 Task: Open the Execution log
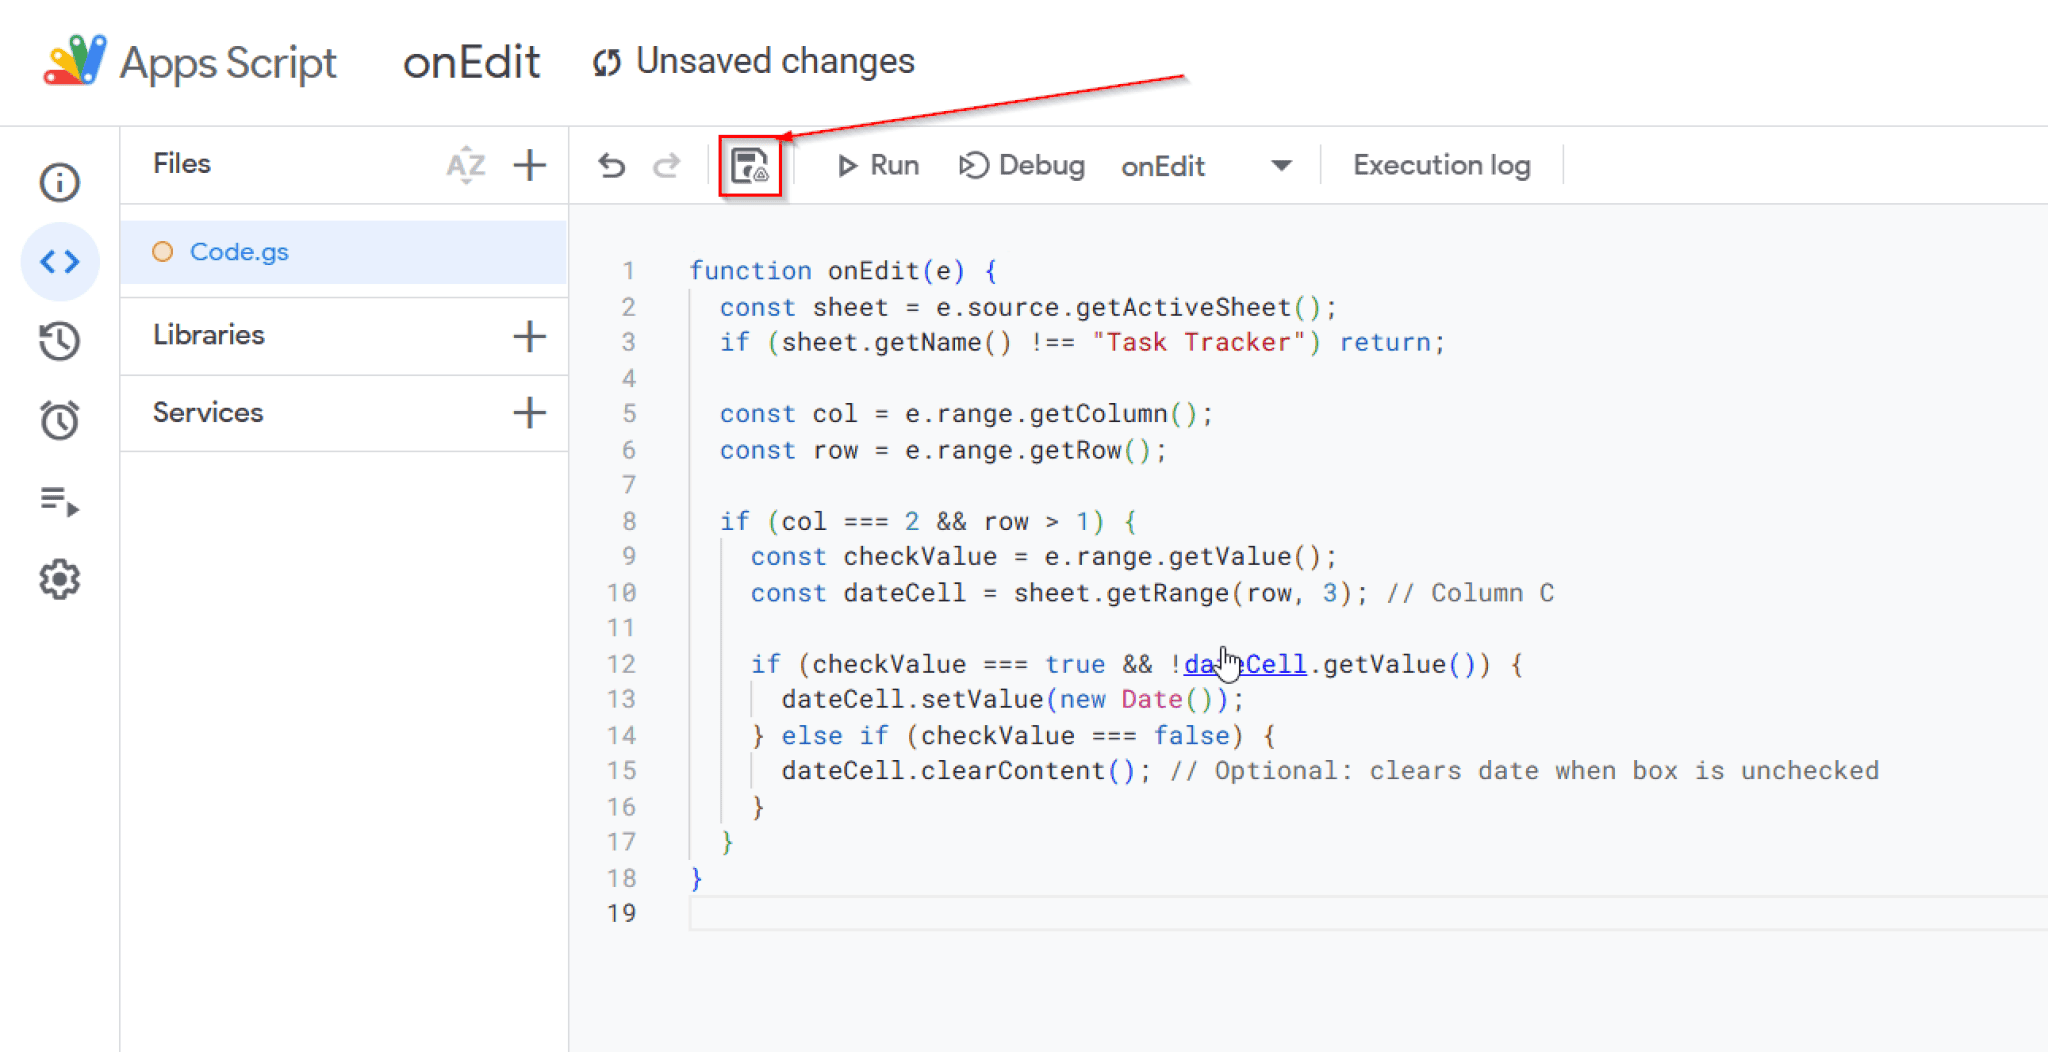click(x=1441, y=166)
